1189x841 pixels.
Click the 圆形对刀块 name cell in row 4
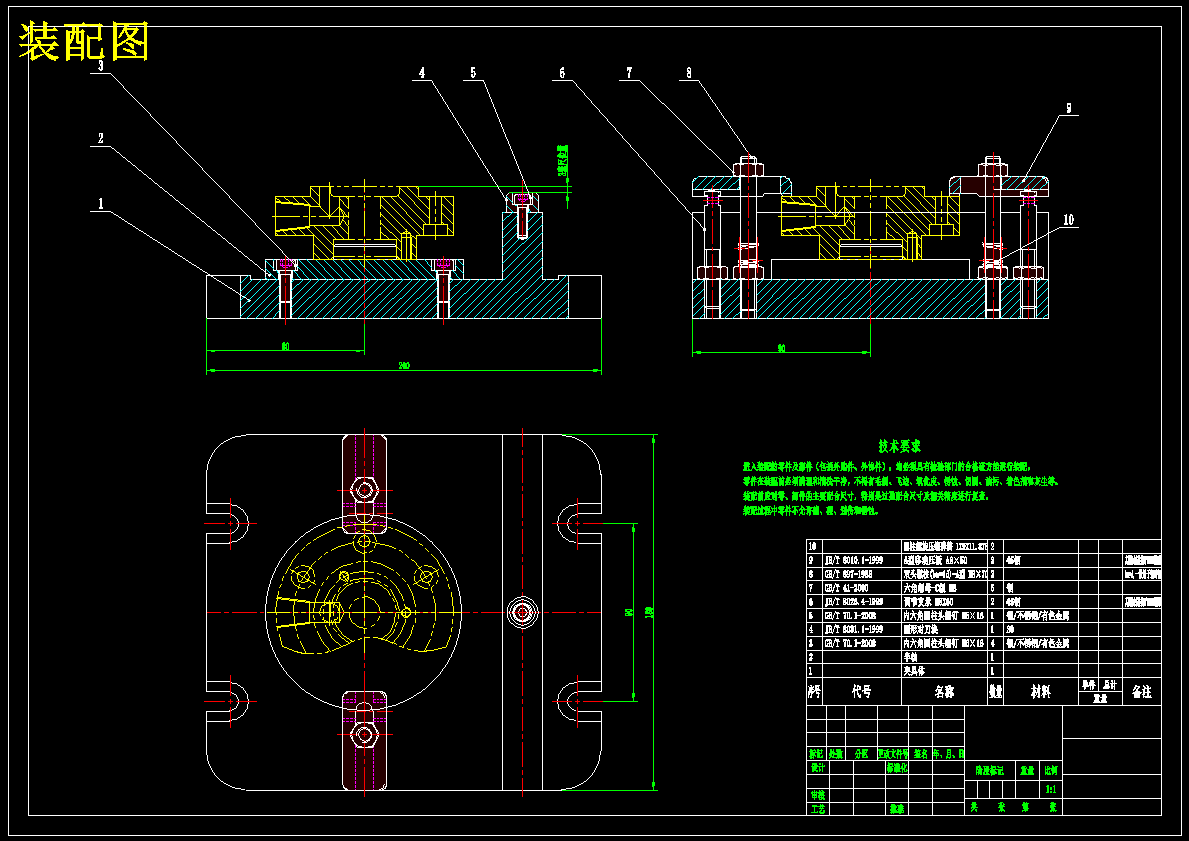click(x=920, y=629)
